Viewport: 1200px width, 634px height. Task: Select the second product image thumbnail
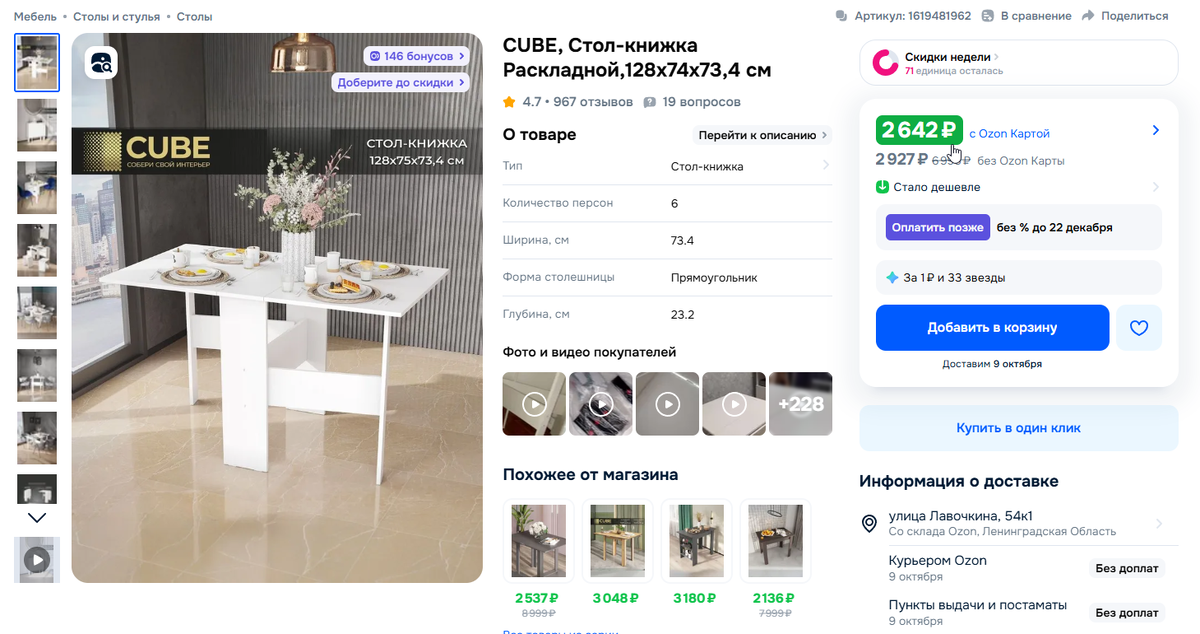[x=37, y=125]
